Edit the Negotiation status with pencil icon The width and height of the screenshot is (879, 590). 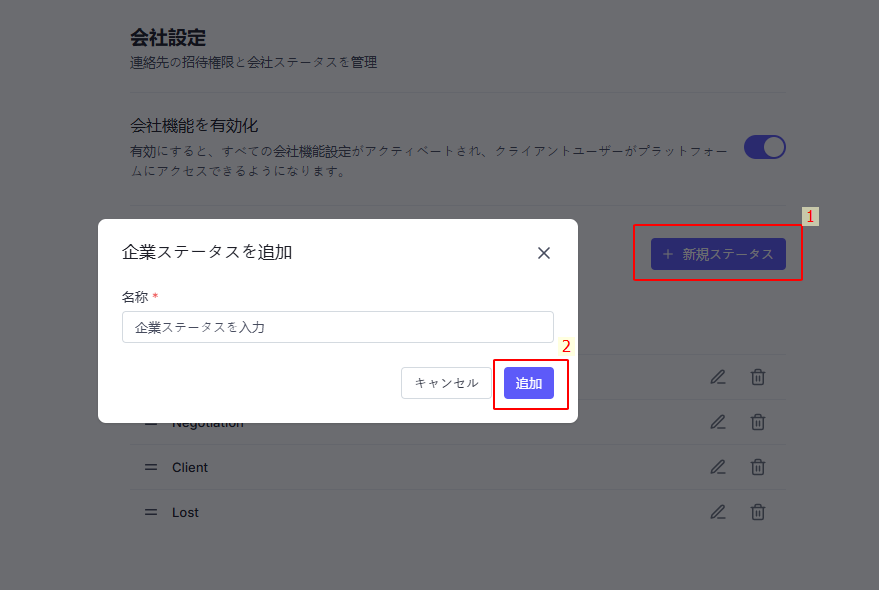718,422
